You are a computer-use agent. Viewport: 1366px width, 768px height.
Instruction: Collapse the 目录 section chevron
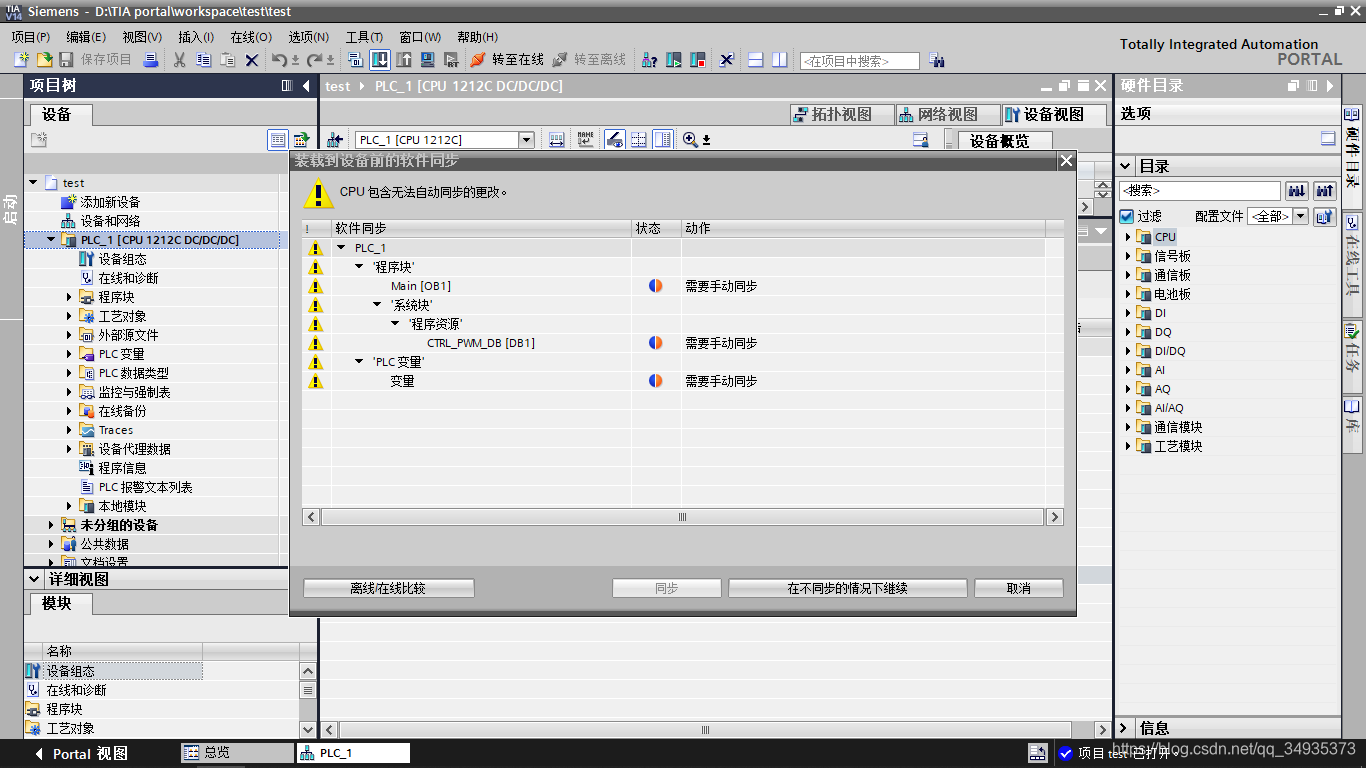[1126, 166]
